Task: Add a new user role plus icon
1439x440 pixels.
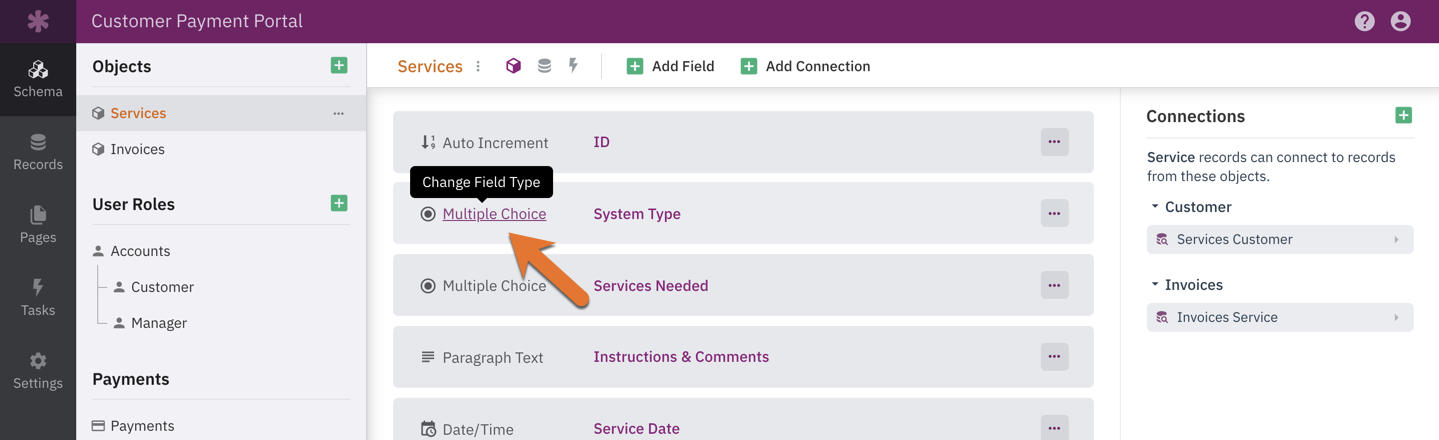Action: 339,203
